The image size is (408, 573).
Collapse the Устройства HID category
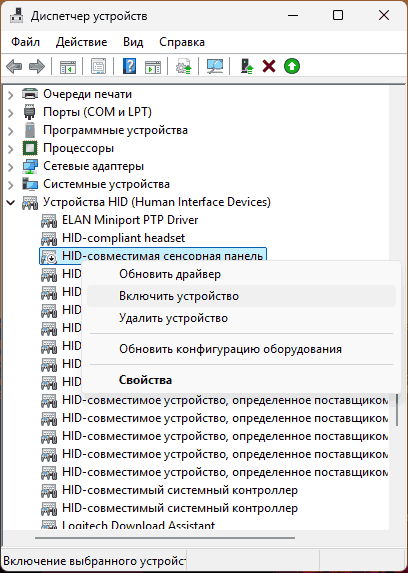point(11,202)
